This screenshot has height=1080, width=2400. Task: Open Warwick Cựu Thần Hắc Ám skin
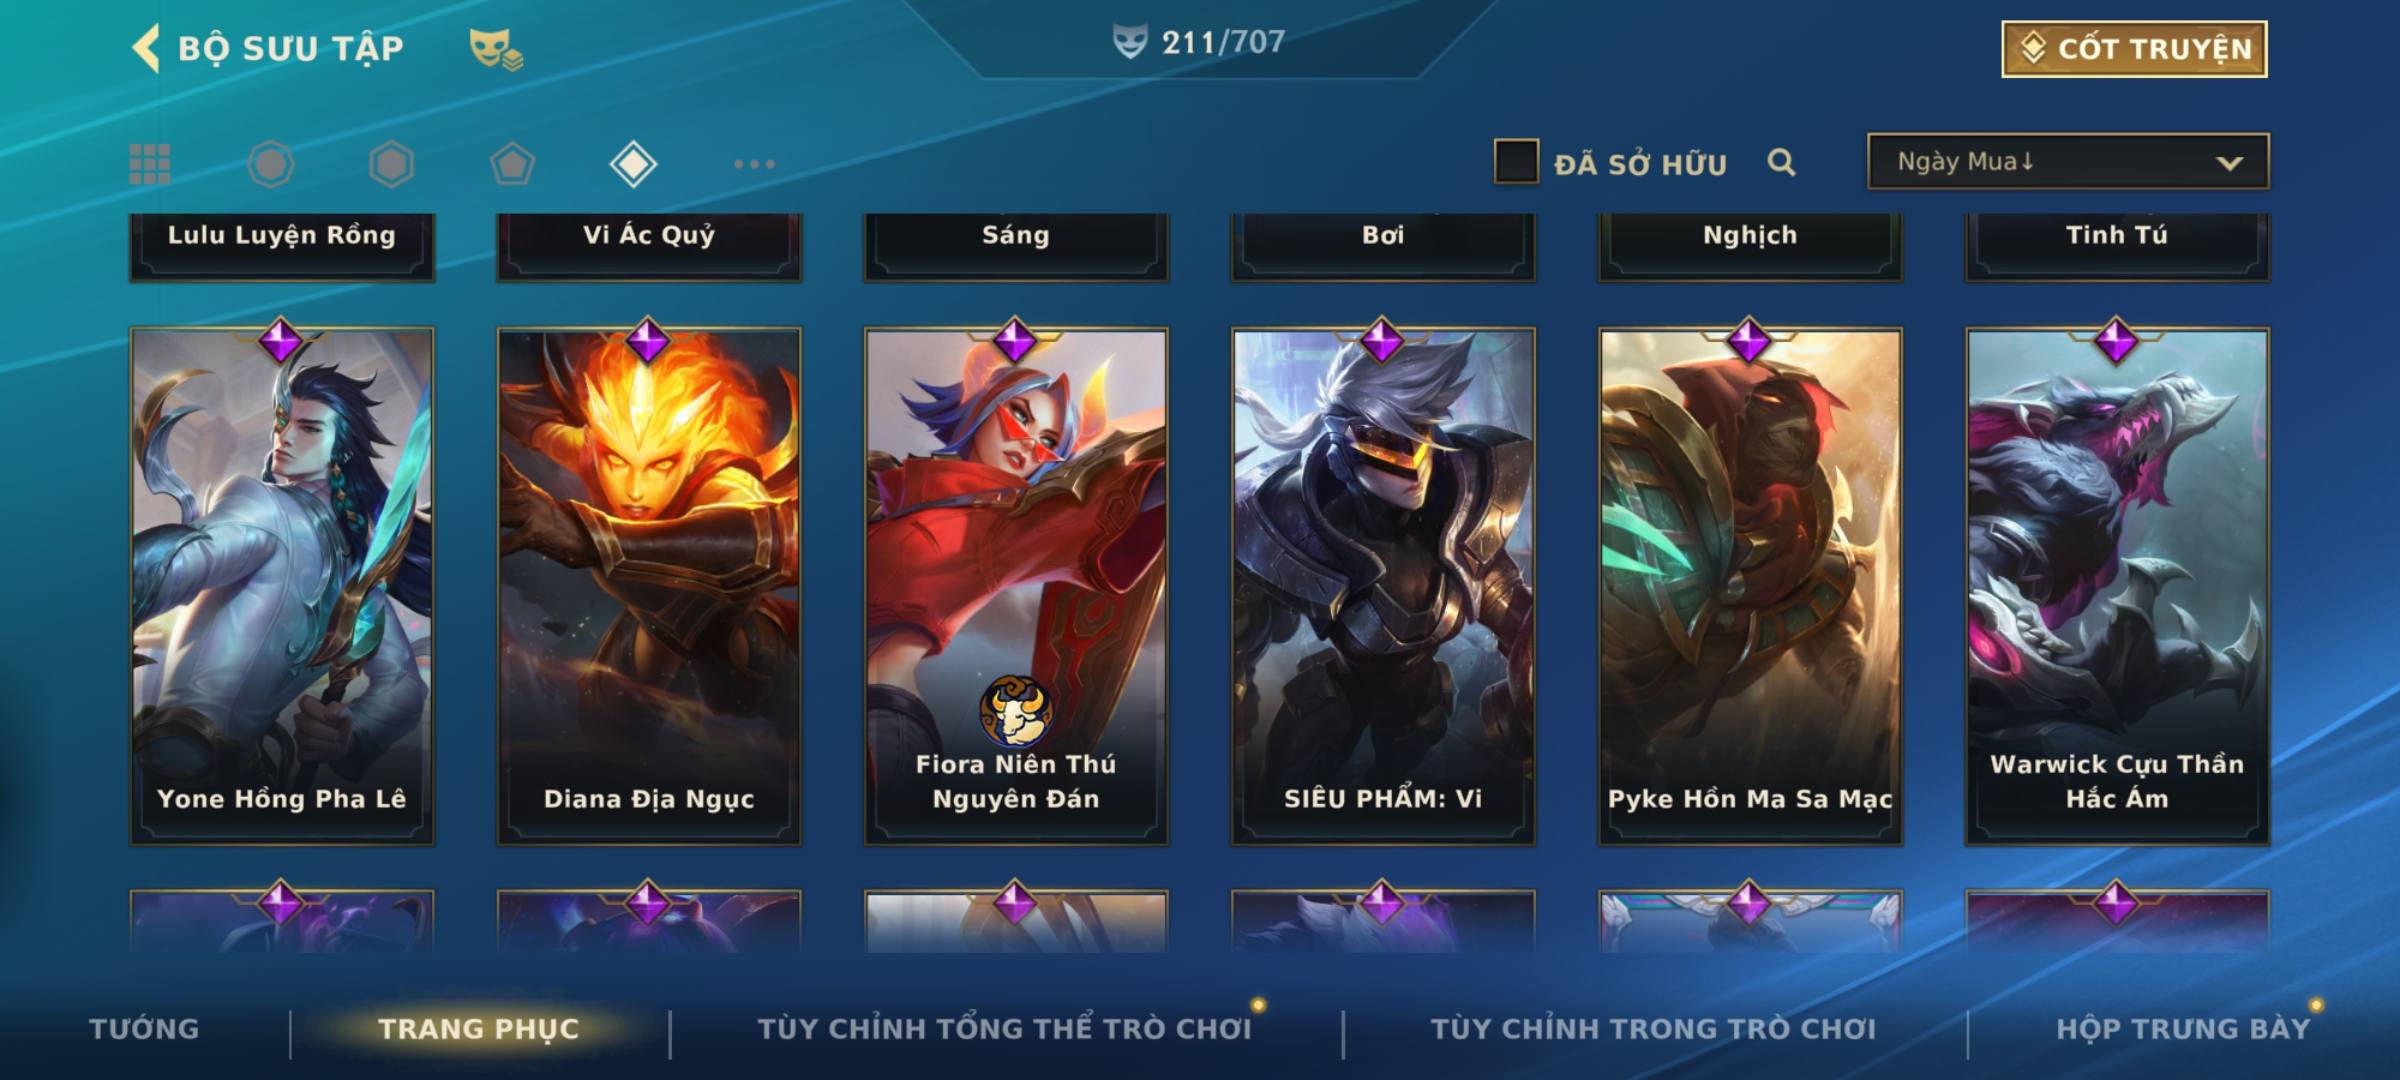(x=2117, y=586)
